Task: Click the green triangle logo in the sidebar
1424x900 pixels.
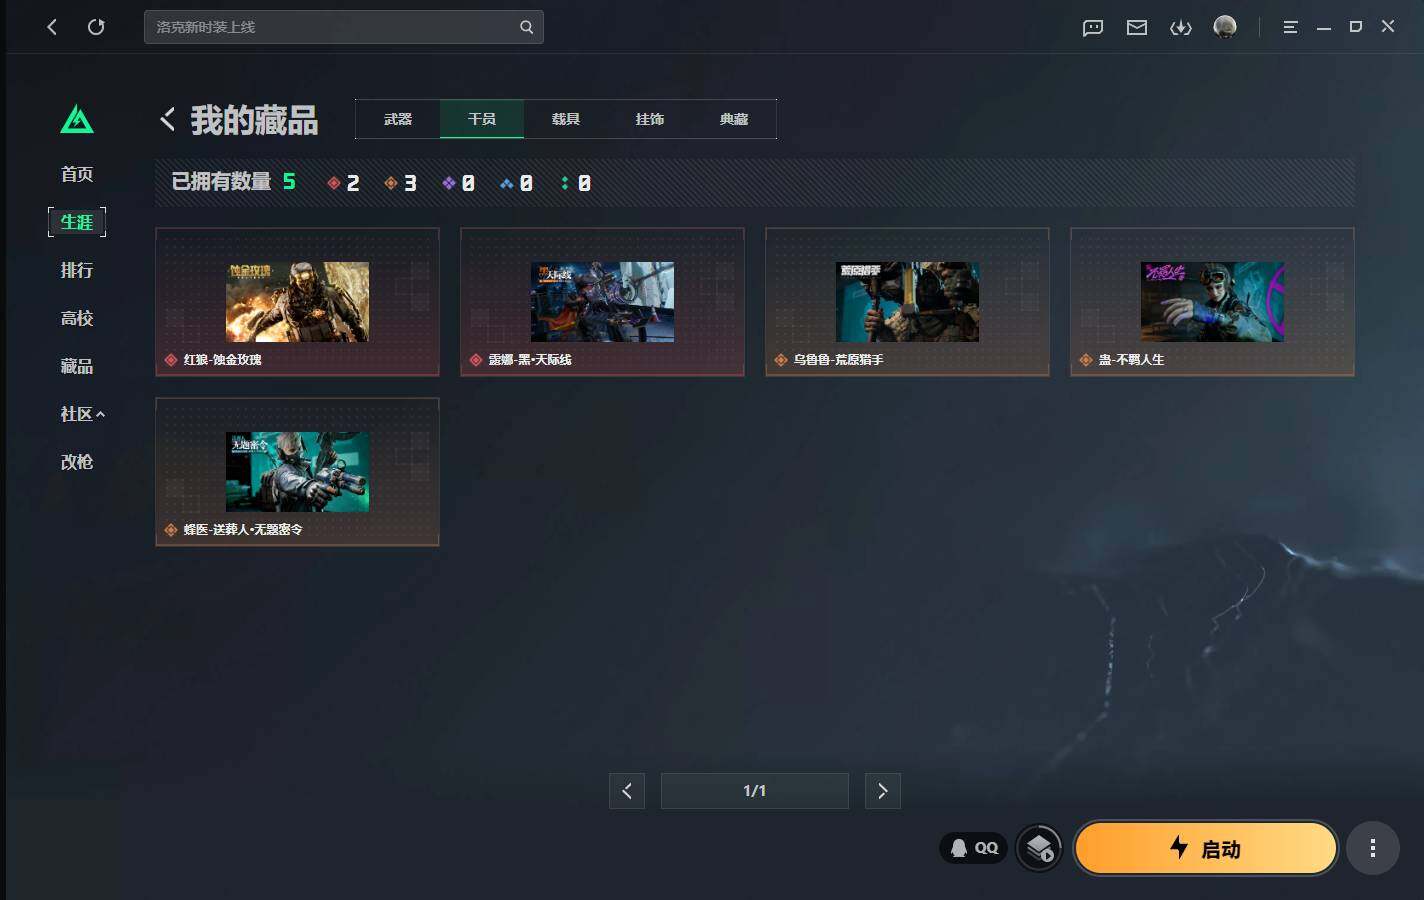Action: pos(77,120)
